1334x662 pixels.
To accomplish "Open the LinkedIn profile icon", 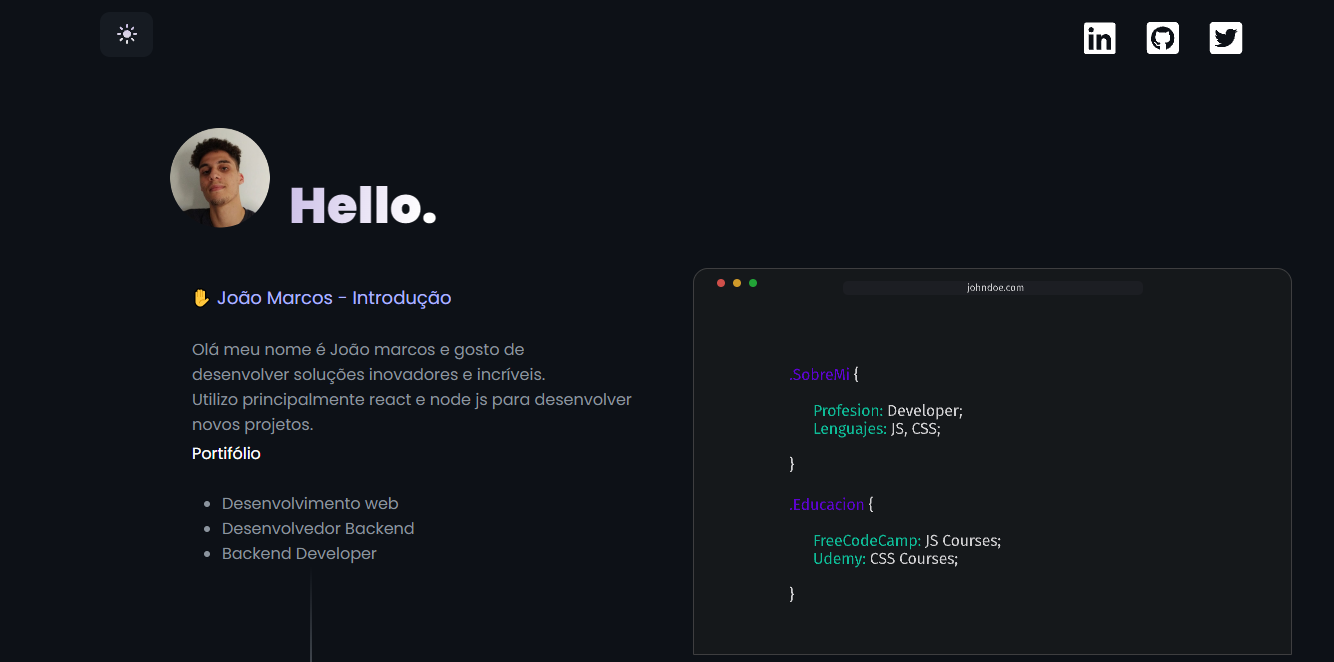I will pos(1099,37).
